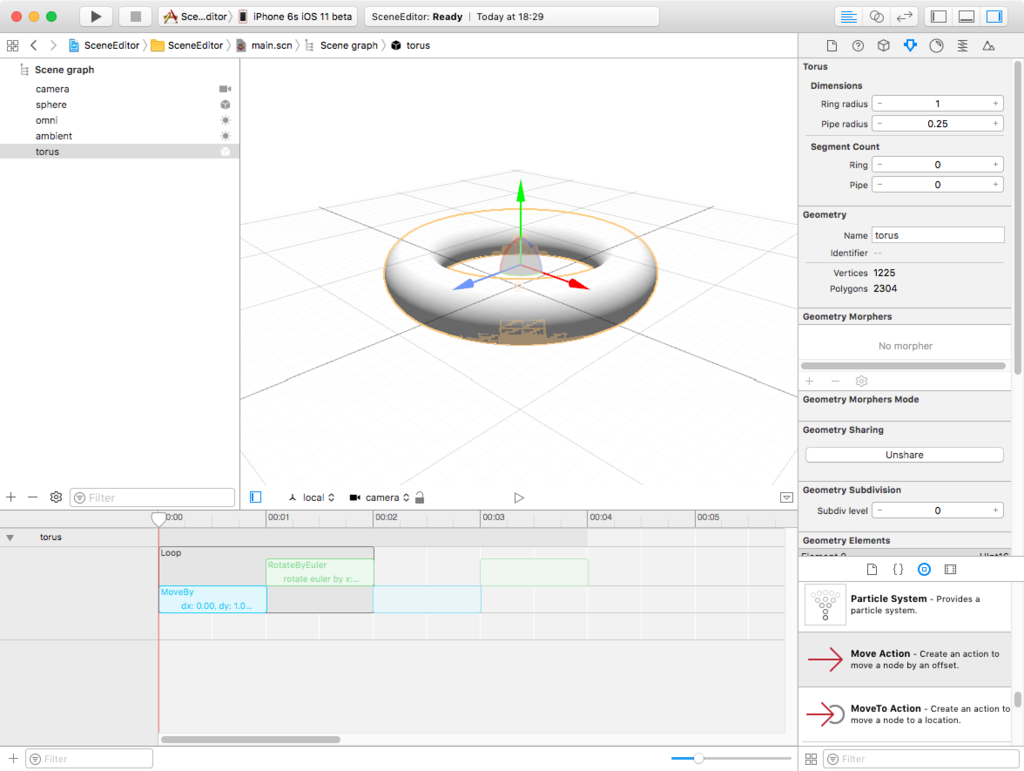The height and width of the screenshot is (771, 1024).
Task: Switch library to icon grid view
Action: 811,759
